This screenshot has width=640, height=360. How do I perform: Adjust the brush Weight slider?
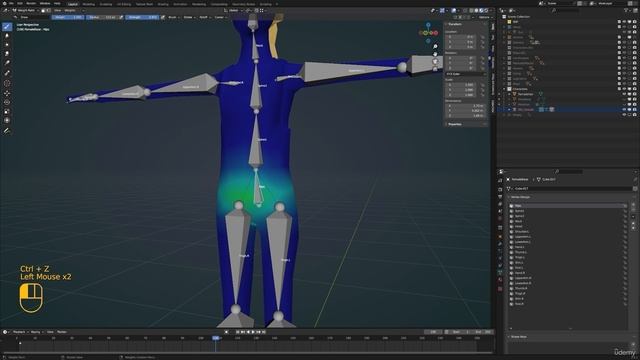click(68, 17)
